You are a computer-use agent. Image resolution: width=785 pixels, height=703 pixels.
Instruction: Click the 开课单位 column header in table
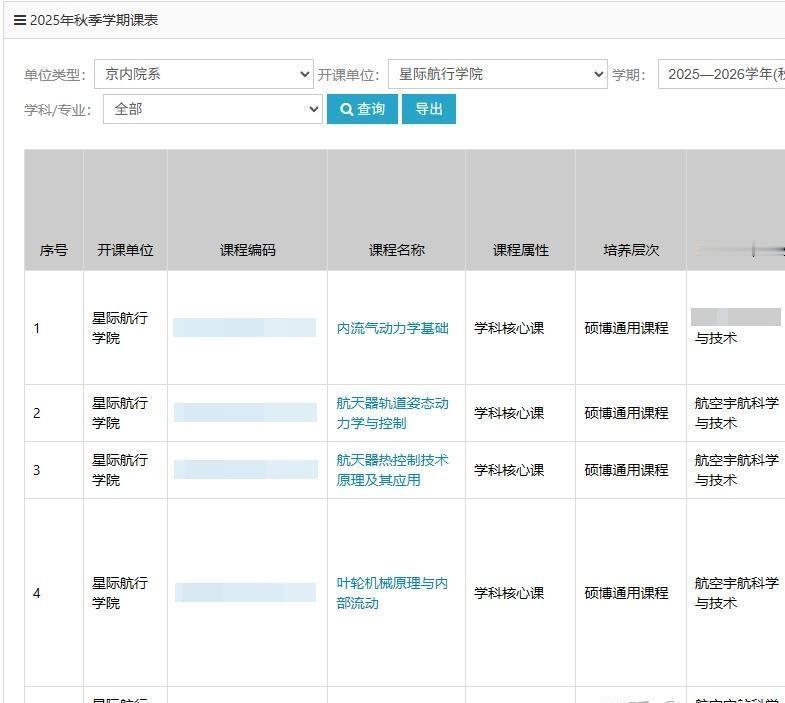pyautogui.click(x=125, y=250)
